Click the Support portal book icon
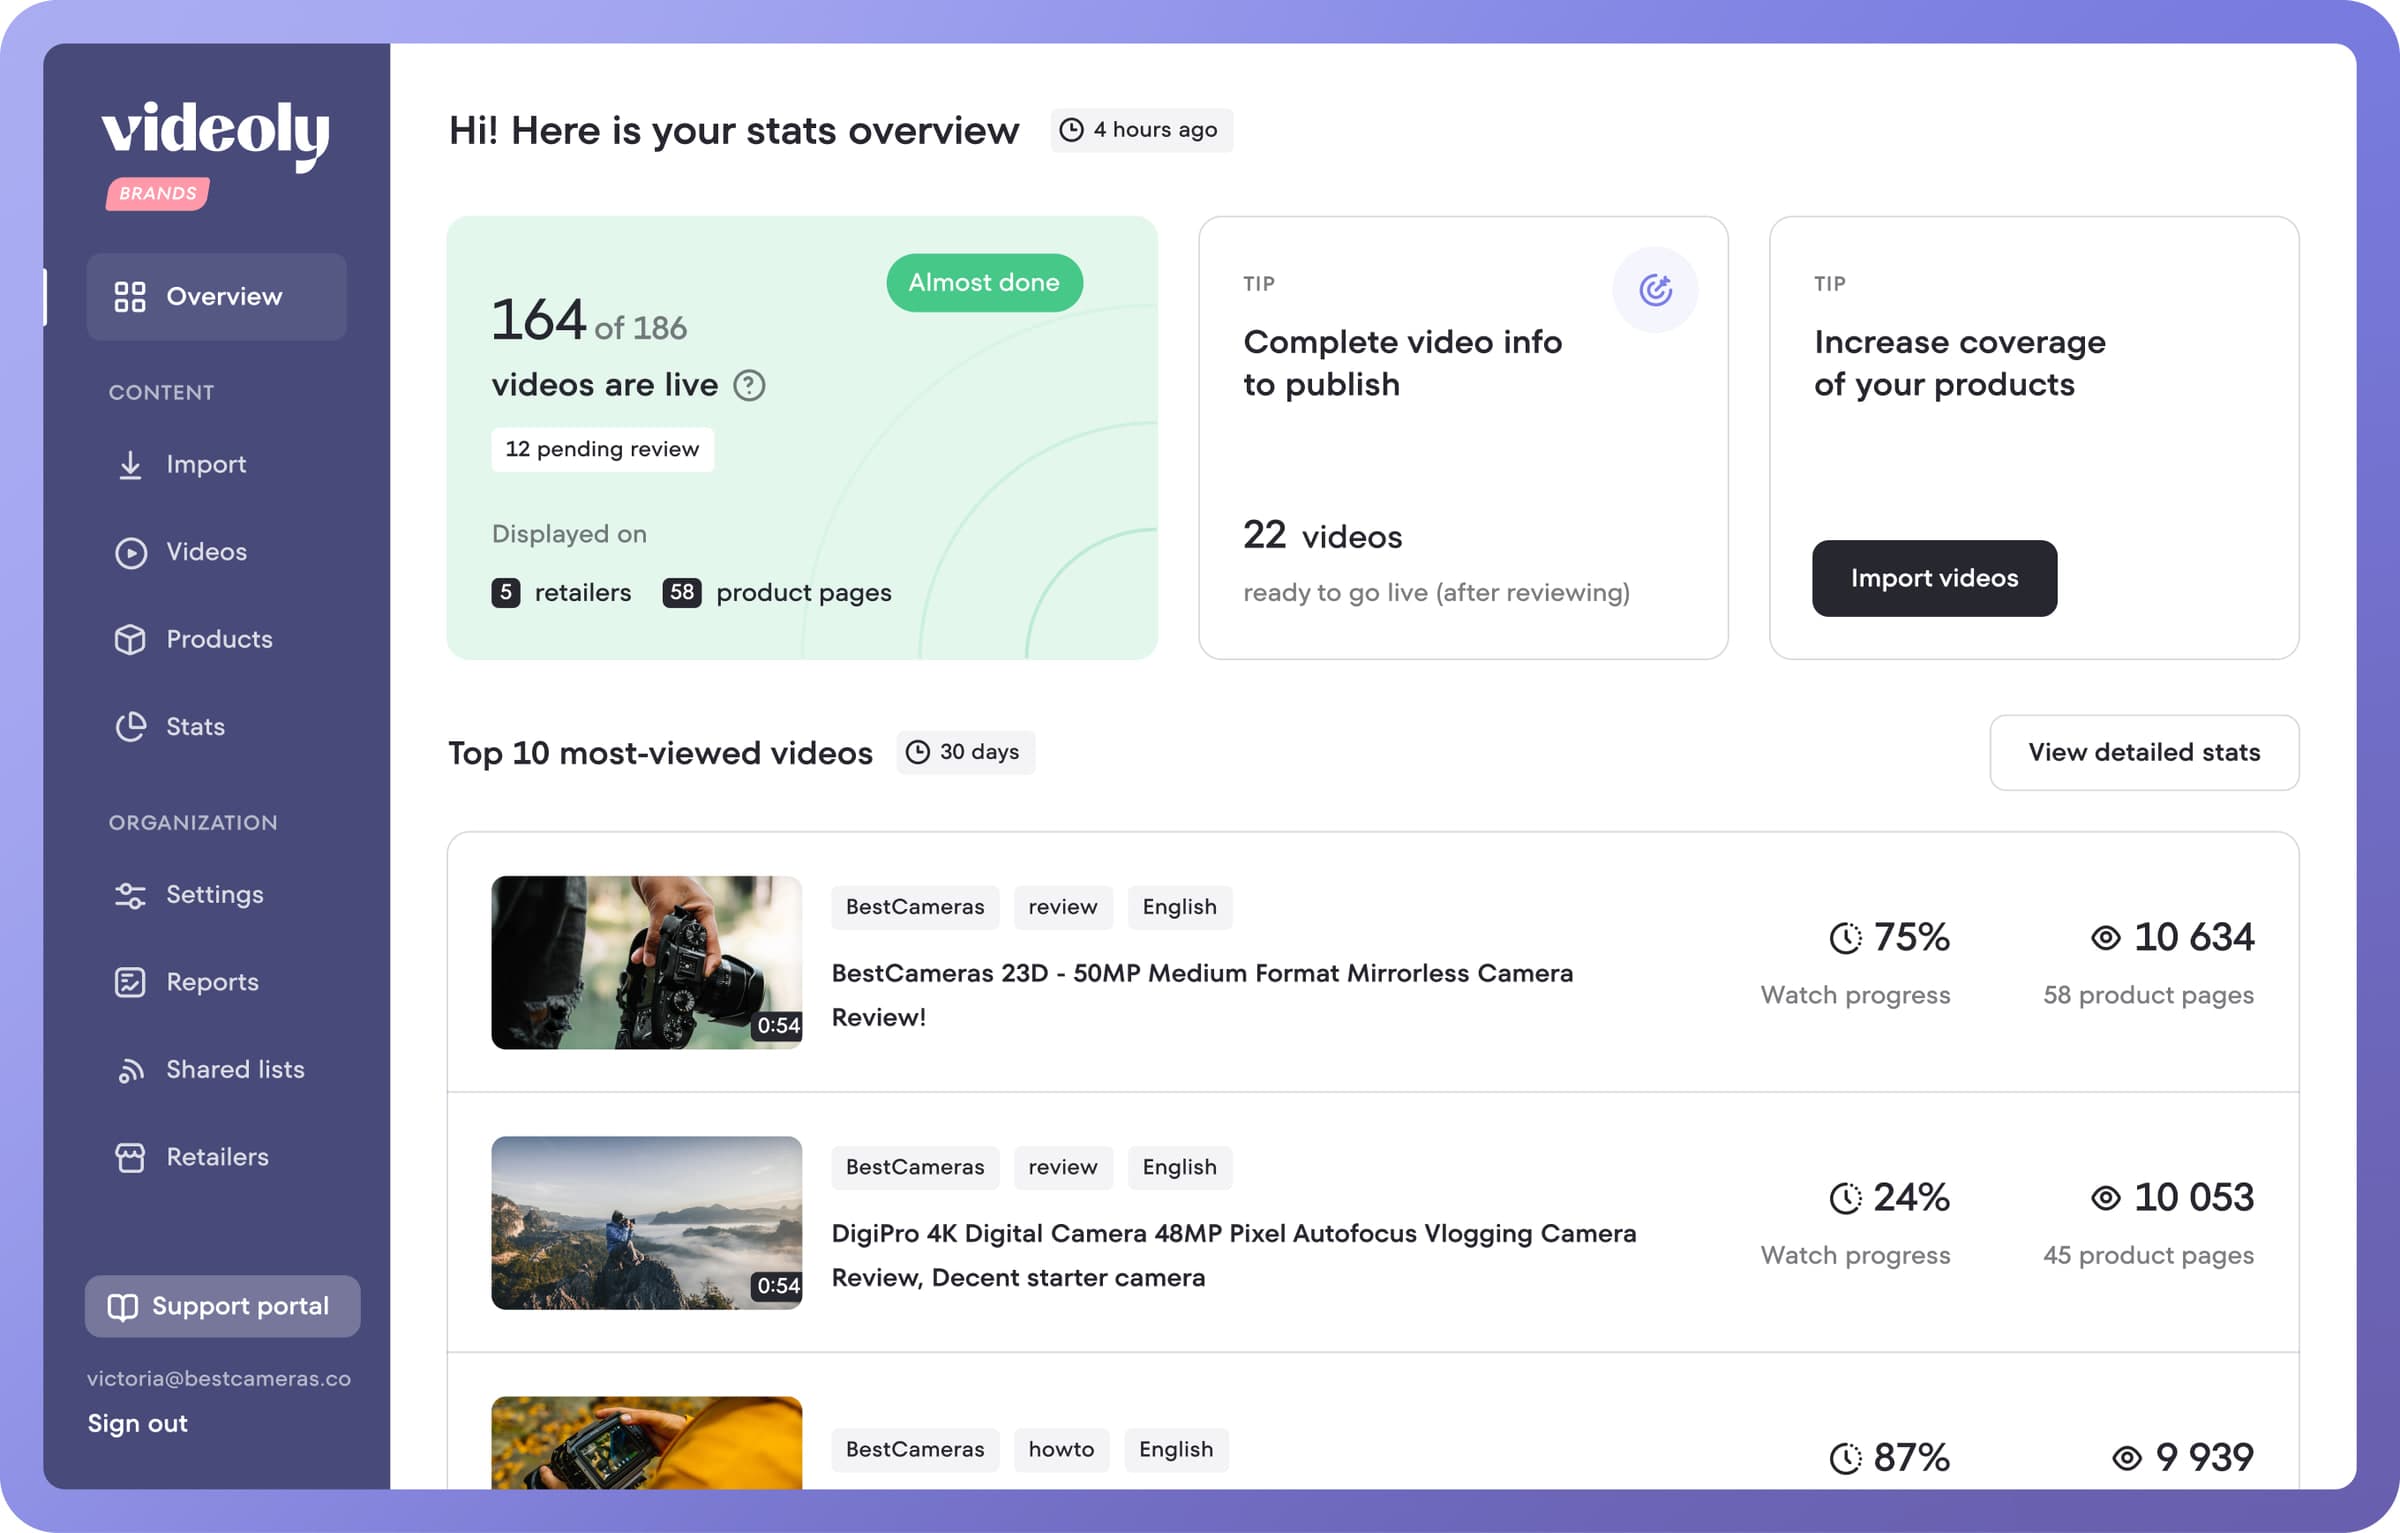Screen dimensions: 2400x1533 (122, 1307)
